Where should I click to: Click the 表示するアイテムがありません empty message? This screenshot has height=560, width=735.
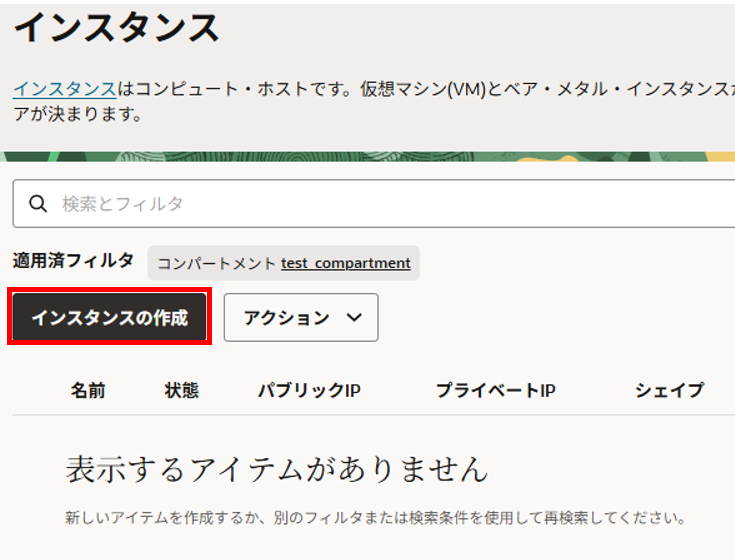click(x=277, y=468)
